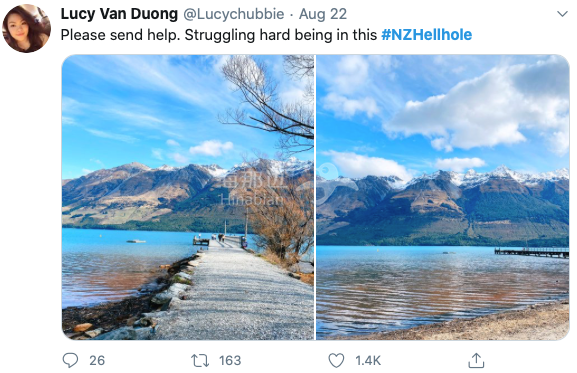Click the Lucy Van Duong display name
Screen dimensions: 577x373
point(119,14)
